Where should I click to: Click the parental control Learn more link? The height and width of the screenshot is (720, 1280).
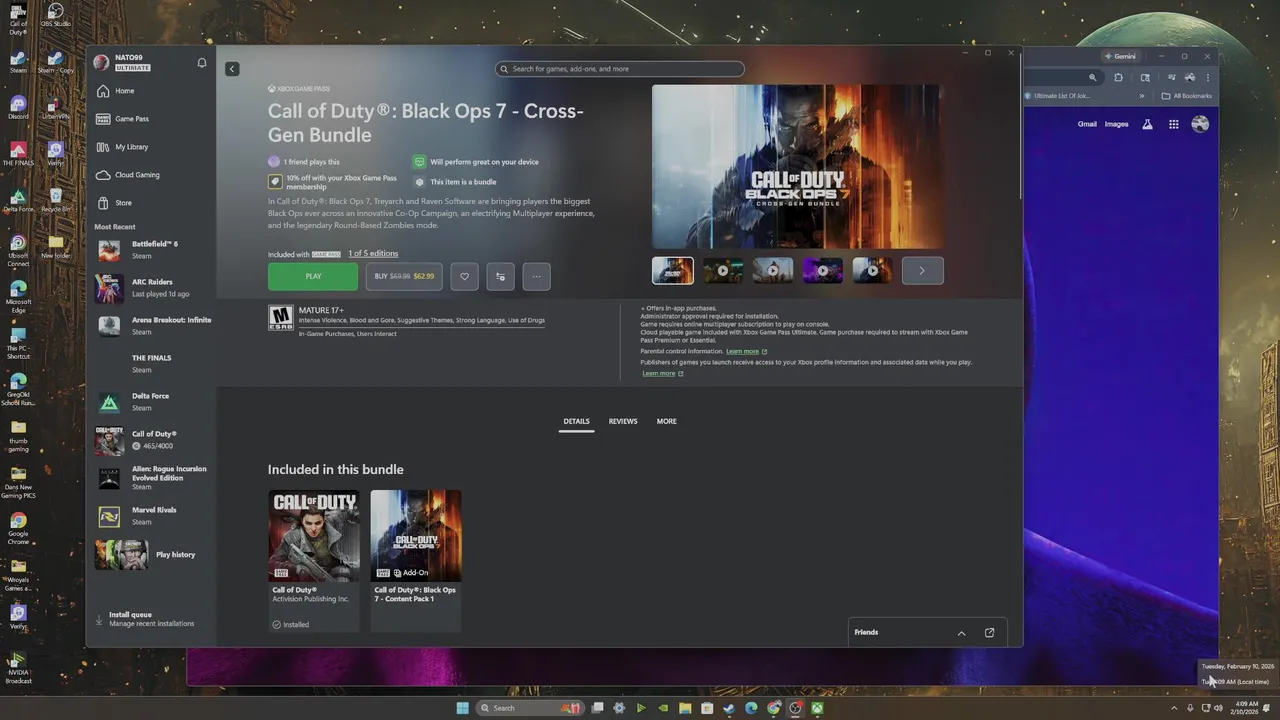click(x=746, y=352)
